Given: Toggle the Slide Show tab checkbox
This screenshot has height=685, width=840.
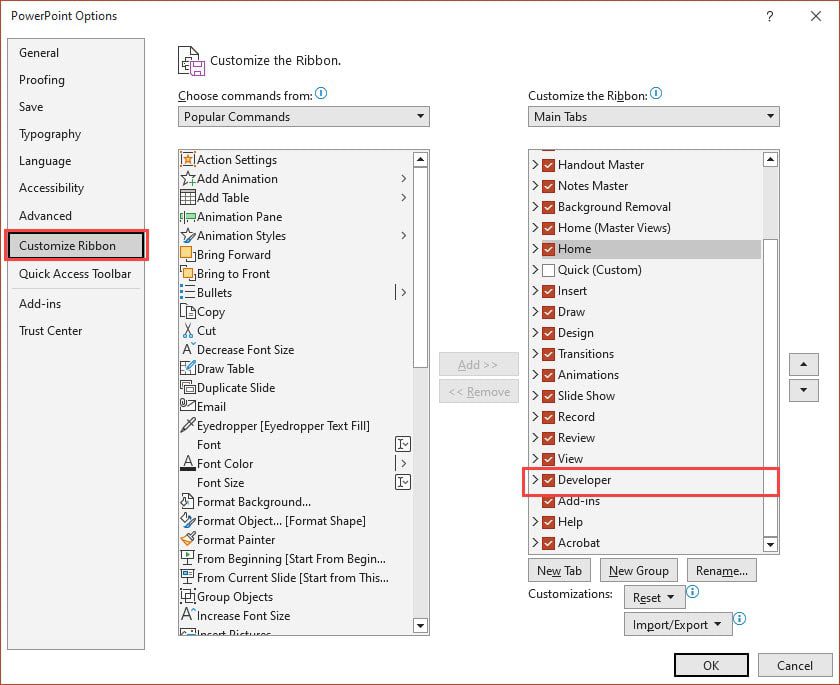Looking at the screenshot, I should (x=547, y=396).
